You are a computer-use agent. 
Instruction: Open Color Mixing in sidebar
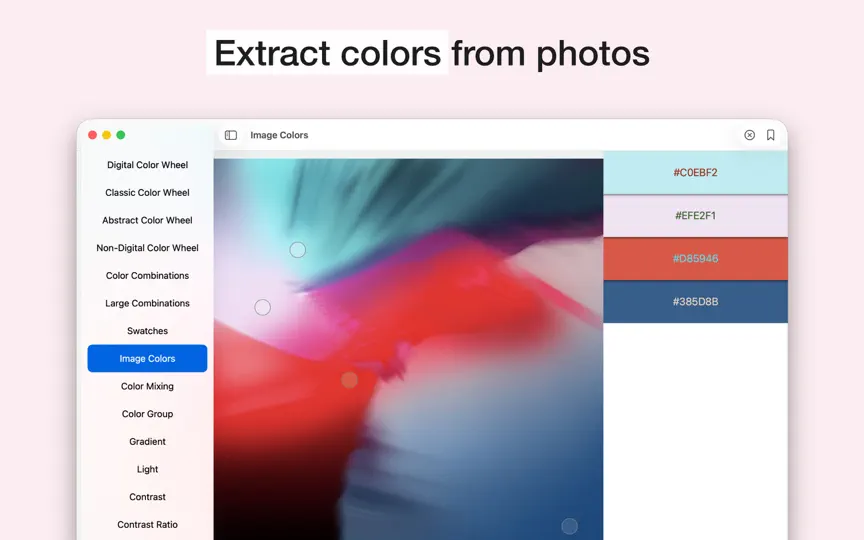tap(147, 386)
